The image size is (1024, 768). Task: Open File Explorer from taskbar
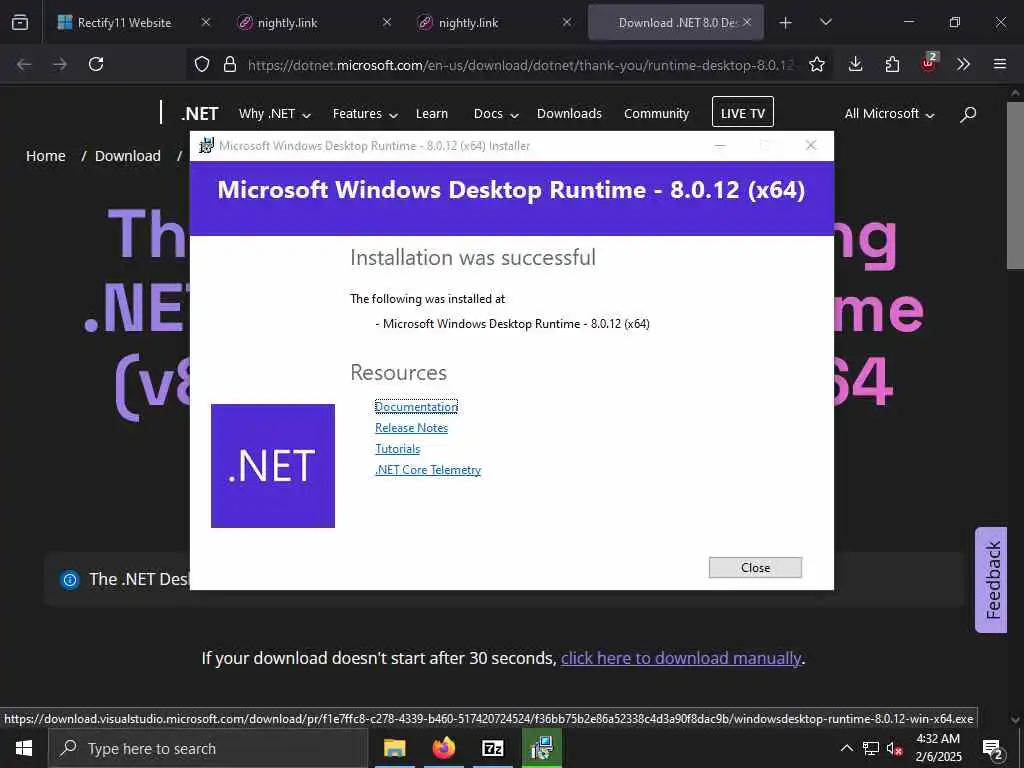tap(394, 748)
